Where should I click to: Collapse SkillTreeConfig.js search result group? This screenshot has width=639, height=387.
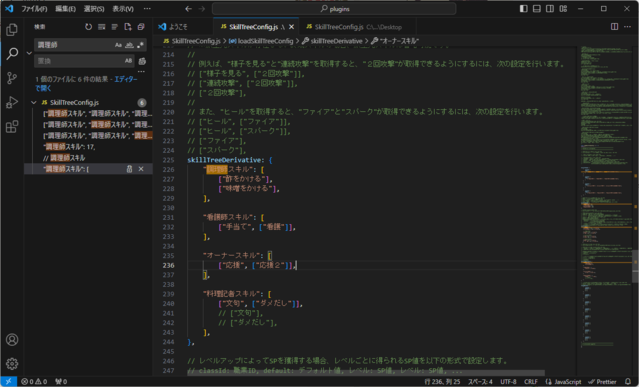click(34, 102)
